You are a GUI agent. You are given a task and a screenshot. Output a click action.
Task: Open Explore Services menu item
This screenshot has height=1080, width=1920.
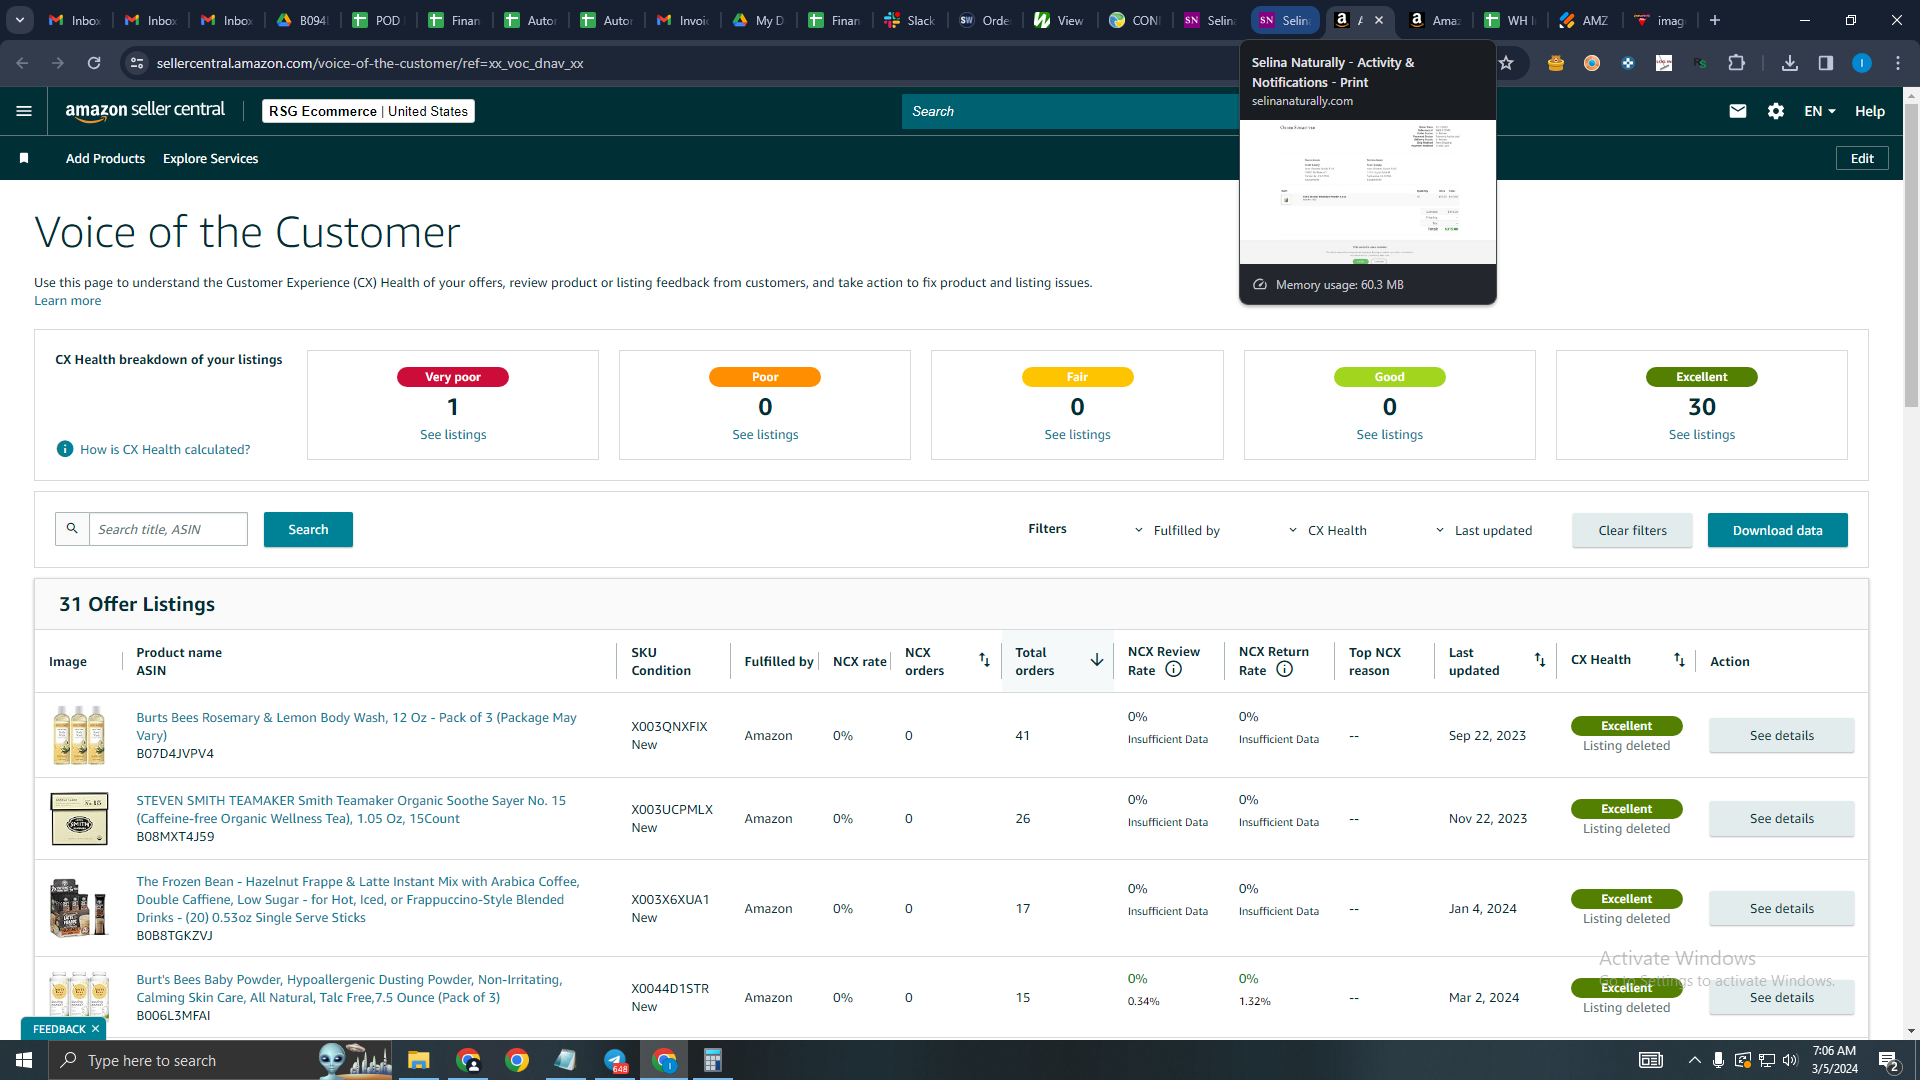(x=210, y=158)
